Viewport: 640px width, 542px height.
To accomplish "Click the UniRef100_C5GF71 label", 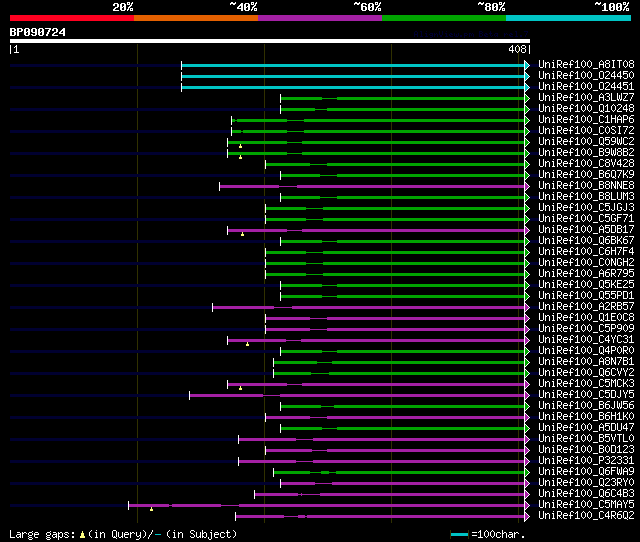I will pyautogui.click(x=586, y=218).
